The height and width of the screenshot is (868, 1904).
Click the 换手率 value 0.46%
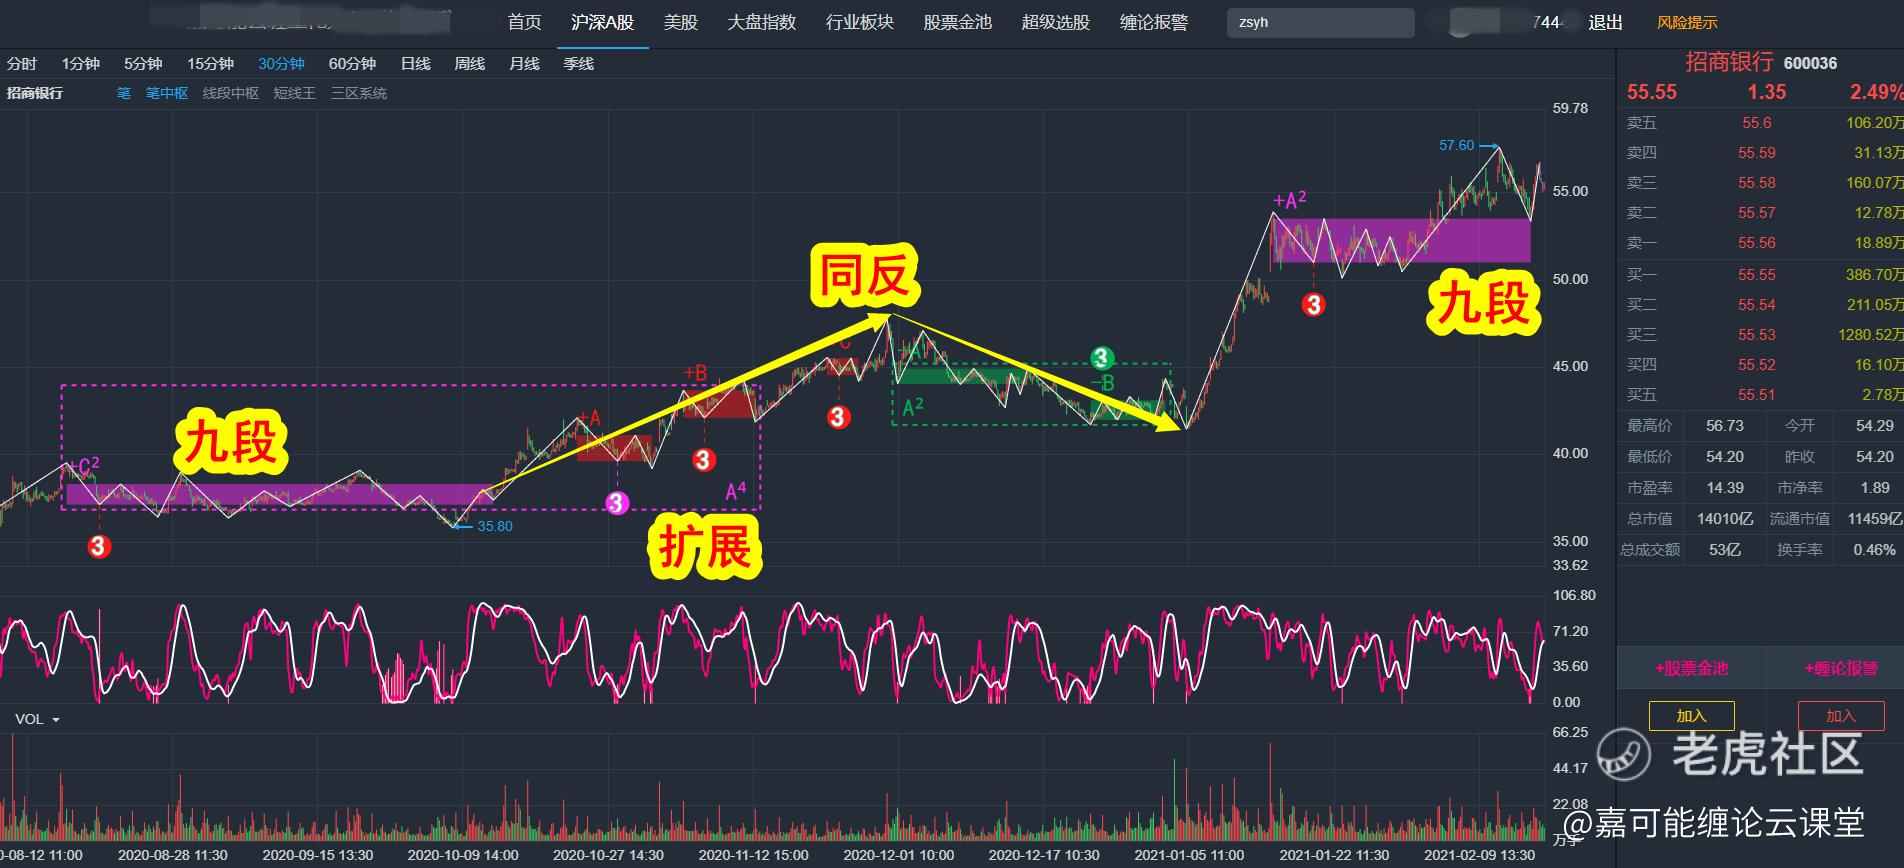(x=1874, y=550)
